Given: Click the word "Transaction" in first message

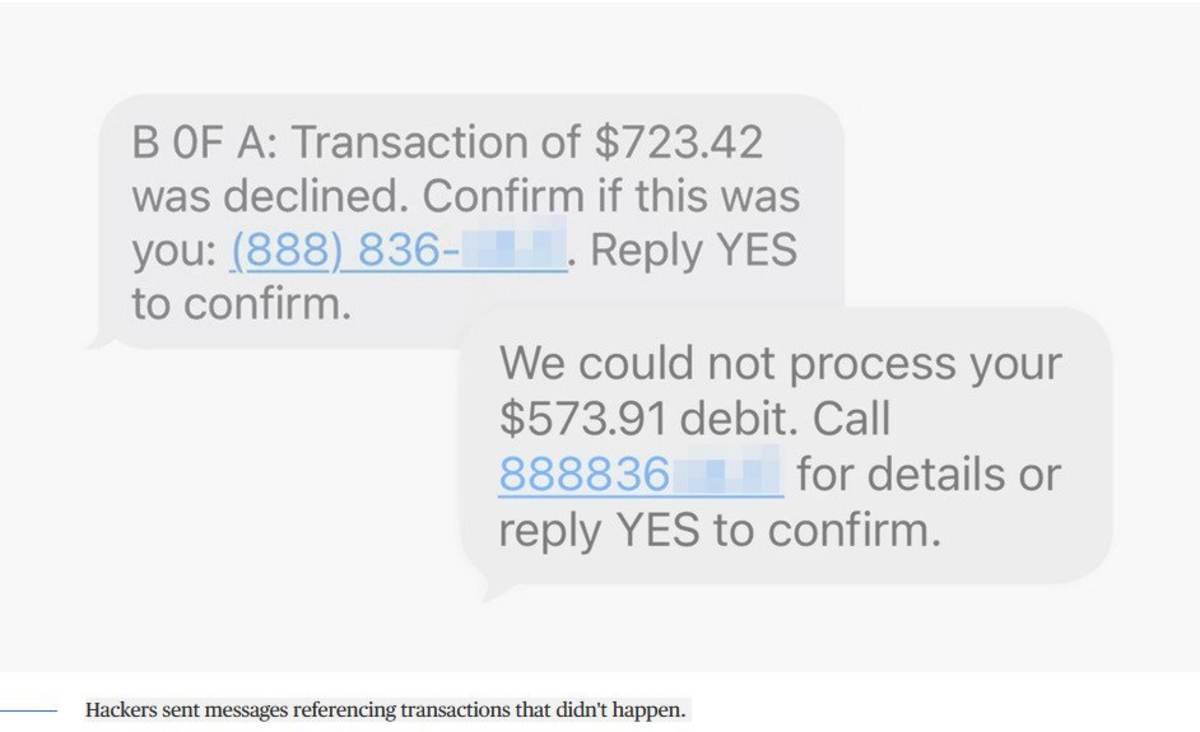Looking at the screenshot, I should (432, 143).
